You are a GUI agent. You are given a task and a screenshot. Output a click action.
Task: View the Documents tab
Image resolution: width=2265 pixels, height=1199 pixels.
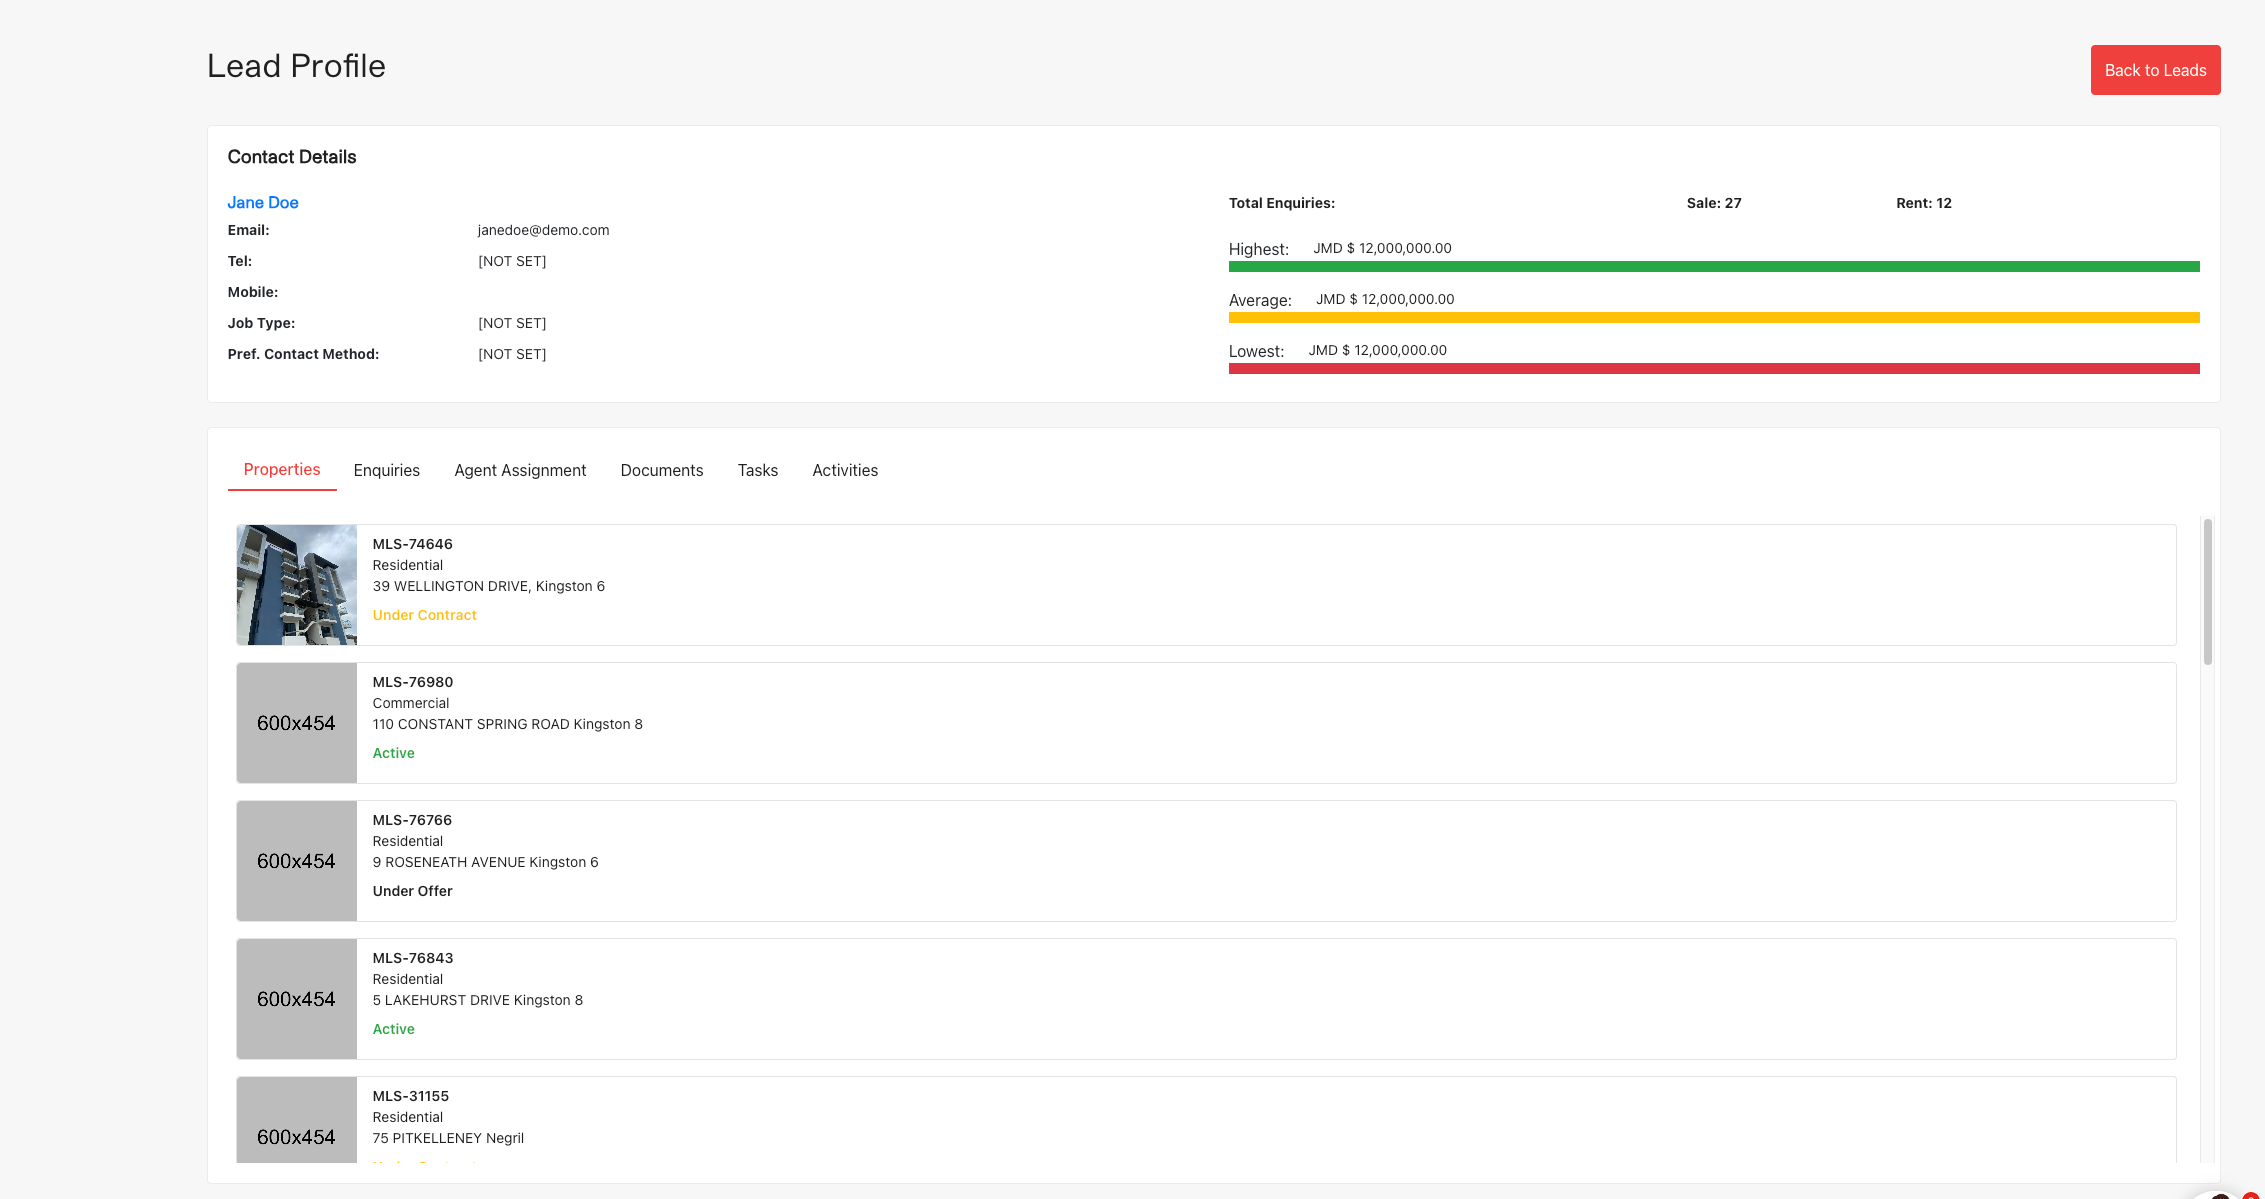pos(661,470)
